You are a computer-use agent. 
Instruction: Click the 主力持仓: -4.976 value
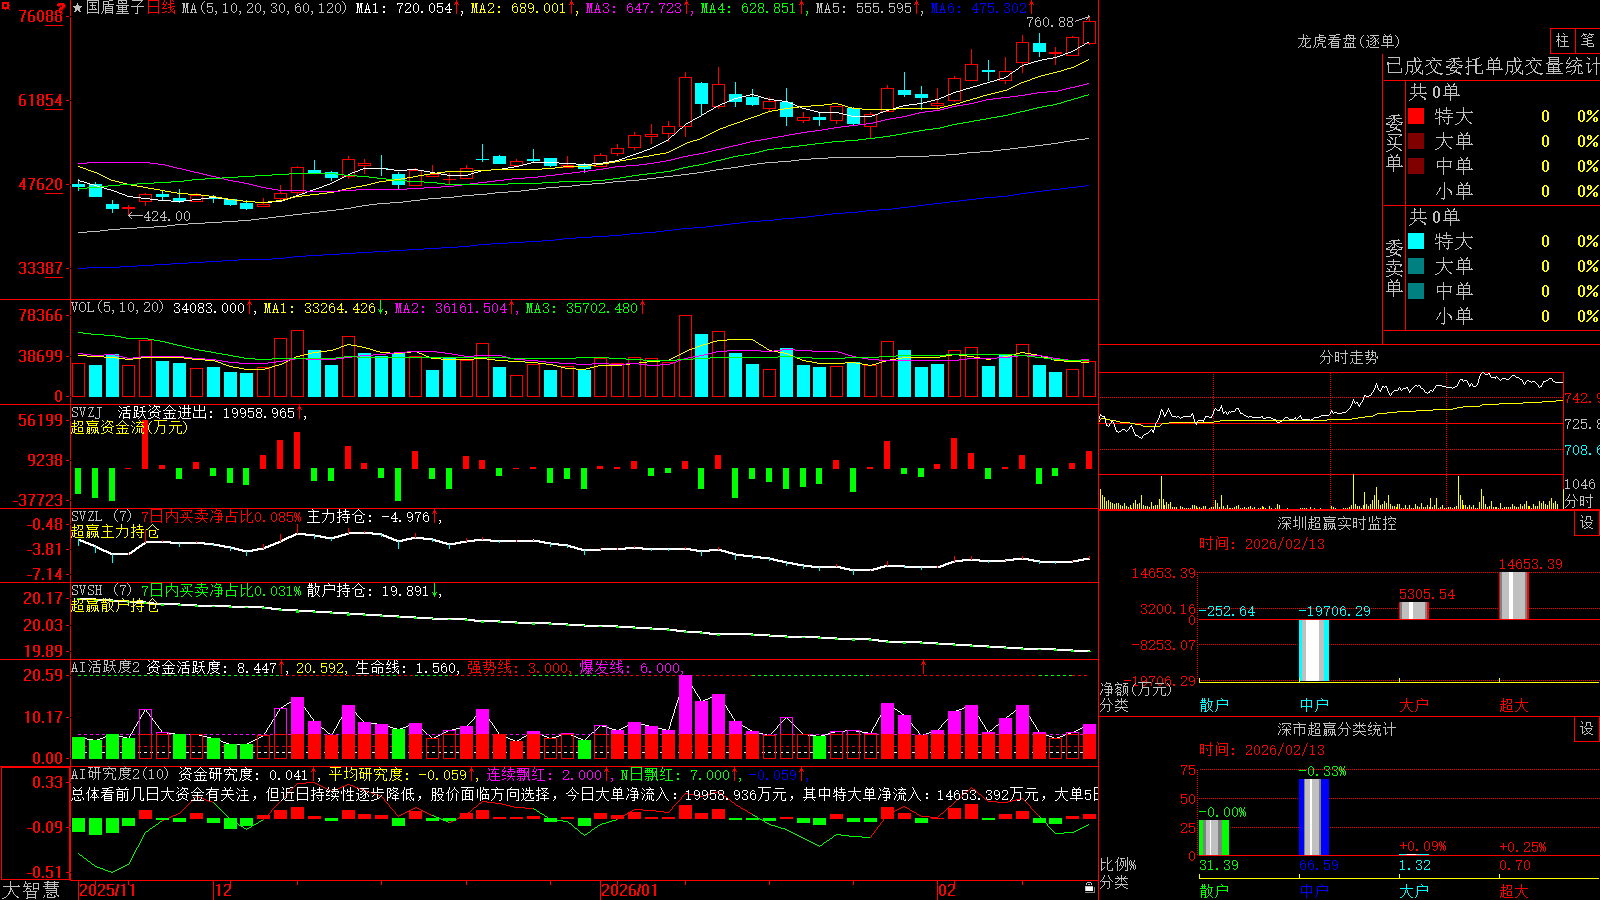368,517
